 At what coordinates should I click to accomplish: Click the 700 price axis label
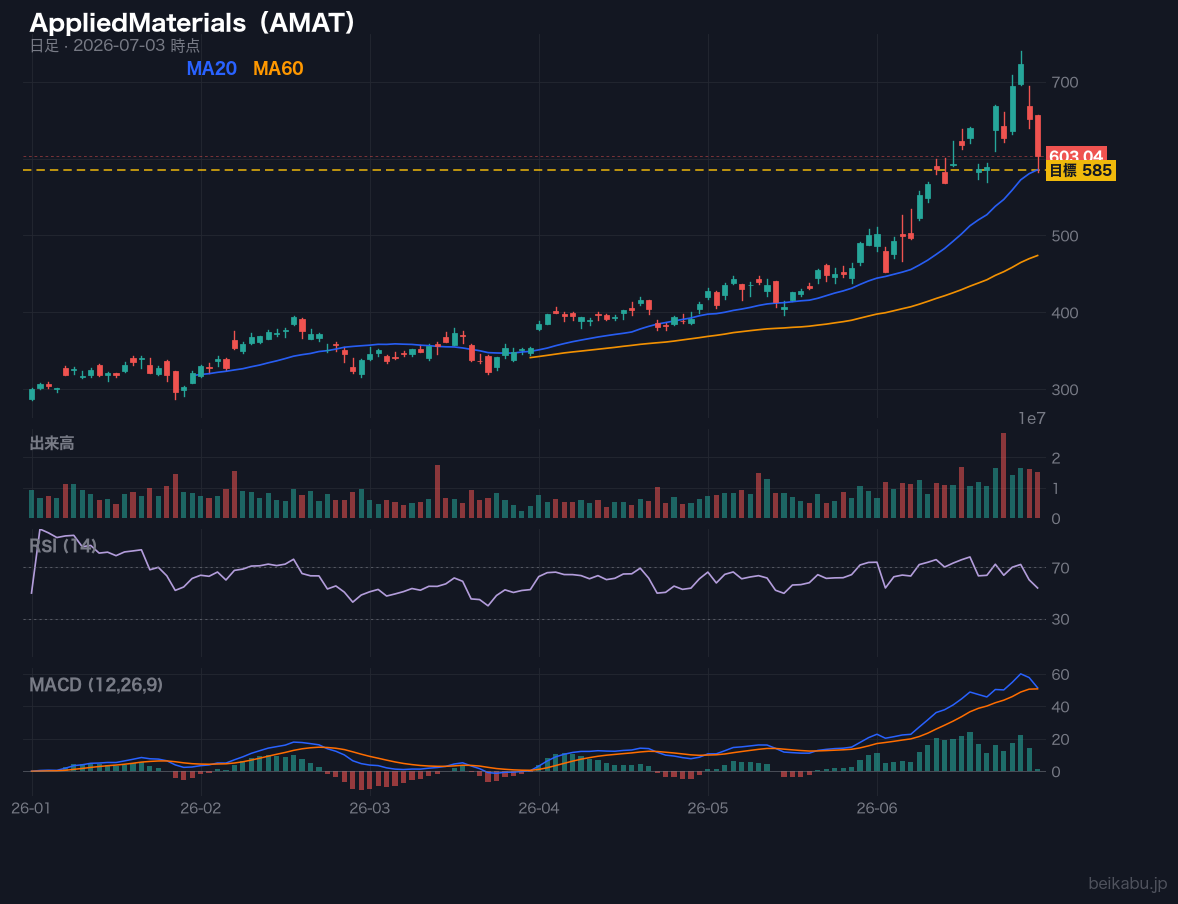(x=1065, y=82)
